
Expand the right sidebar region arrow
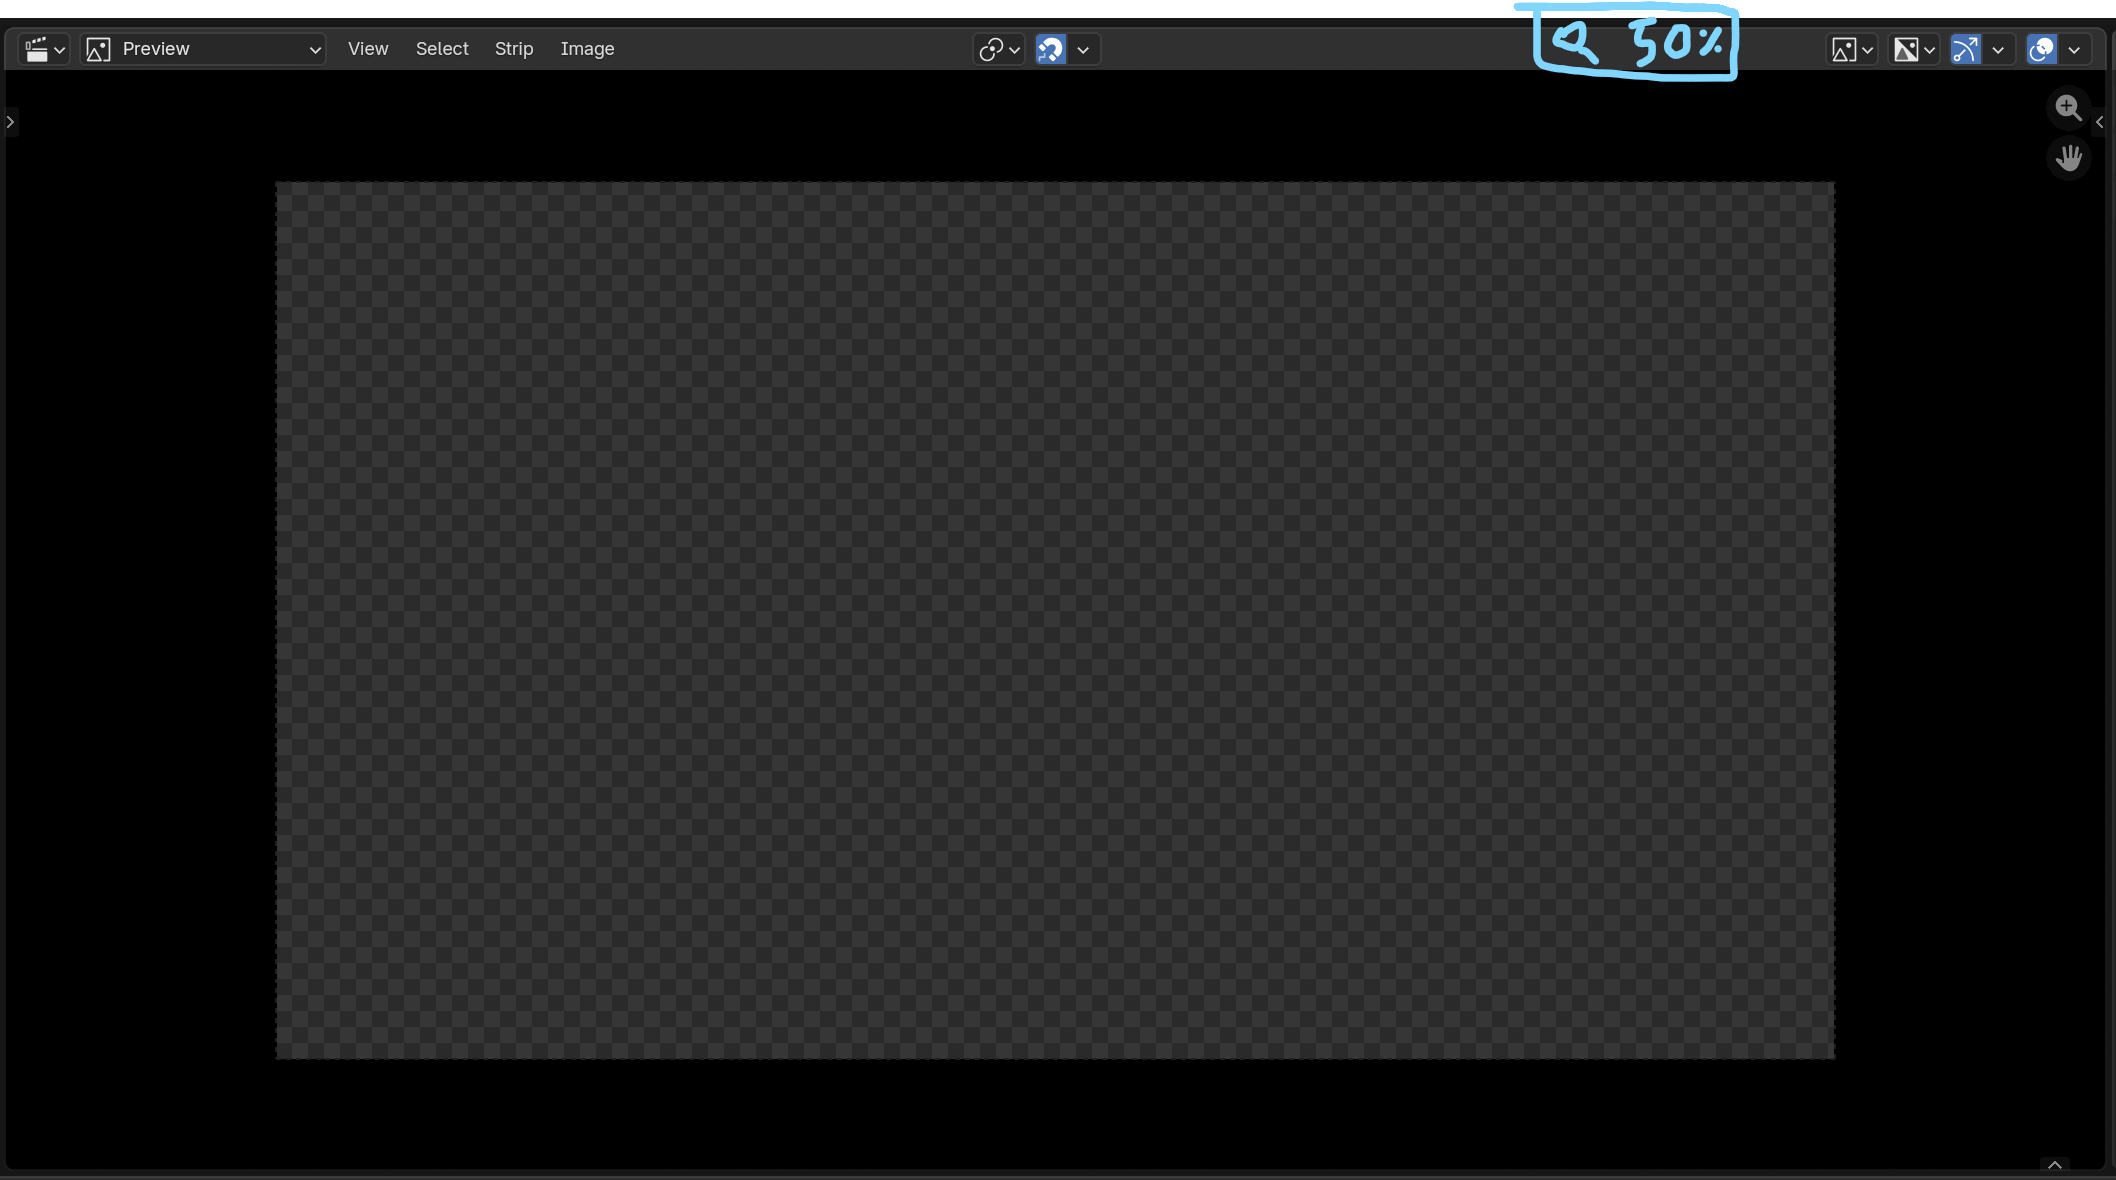point(2100,122)
